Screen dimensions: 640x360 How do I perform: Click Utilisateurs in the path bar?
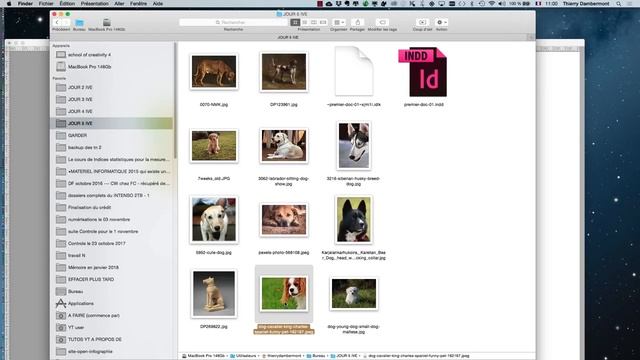[x=244, y=356]
